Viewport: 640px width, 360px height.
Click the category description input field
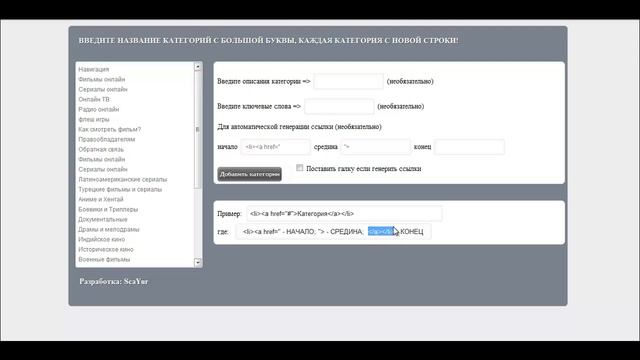(349, 81)
